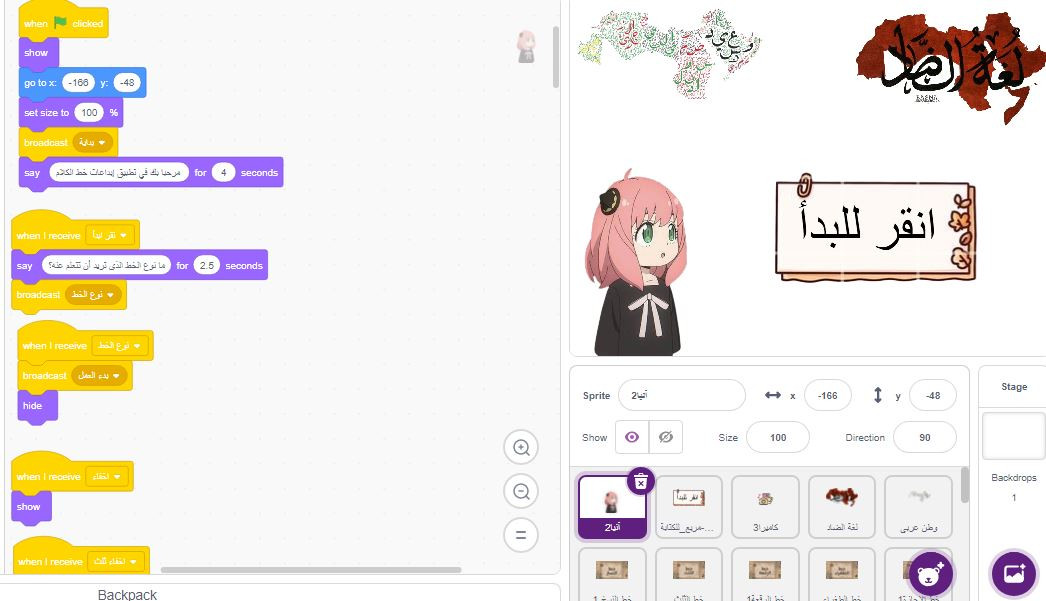Open the نقر ابدأ receive message dropdown
This screenshot has width=1046, height=601.
tap(111, 235)
